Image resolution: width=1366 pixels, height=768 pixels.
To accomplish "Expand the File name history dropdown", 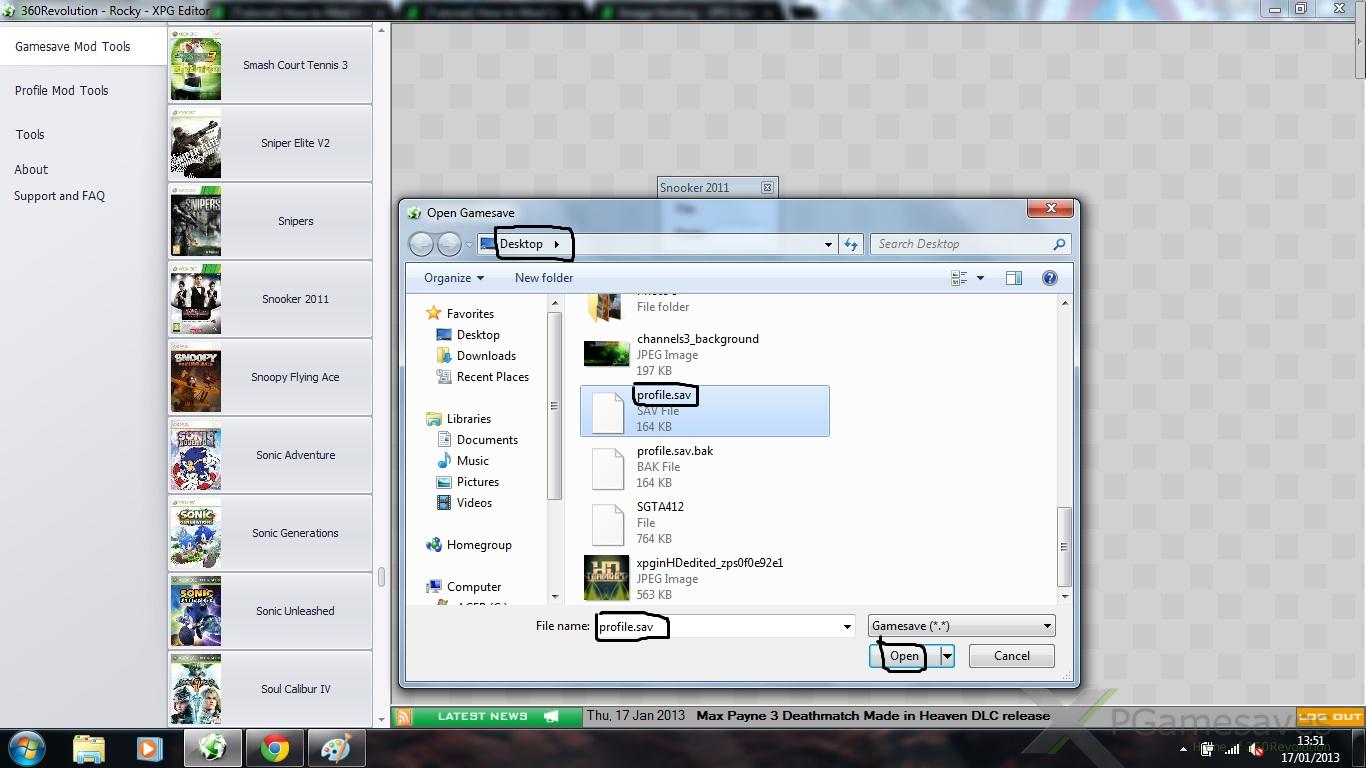I will [x=847, y=627].
